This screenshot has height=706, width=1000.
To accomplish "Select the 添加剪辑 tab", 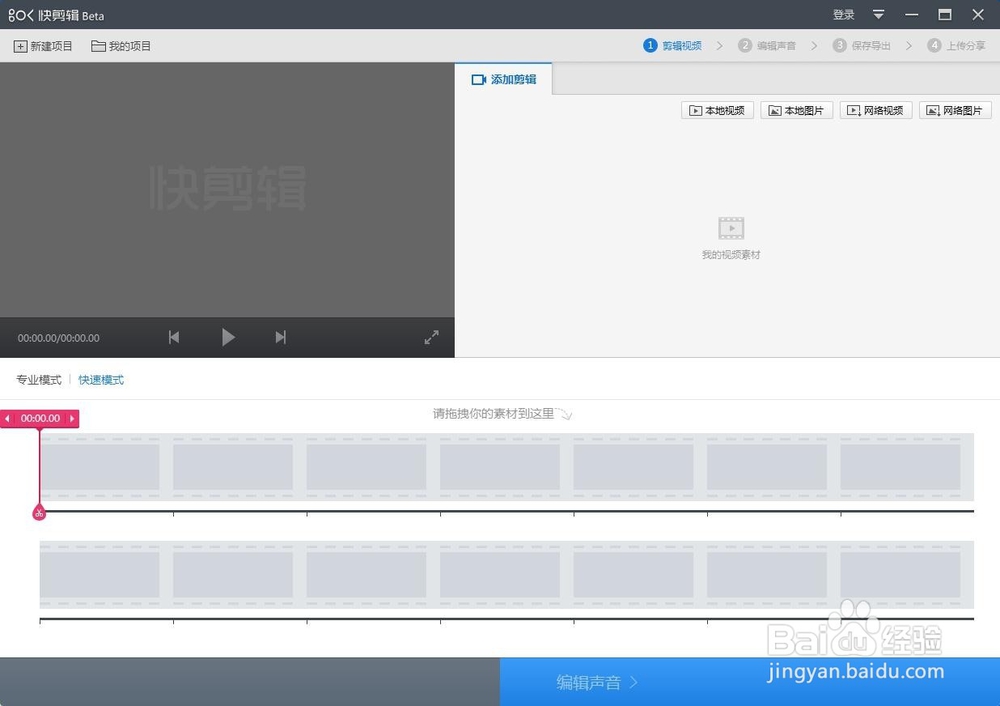I will 503,79.
